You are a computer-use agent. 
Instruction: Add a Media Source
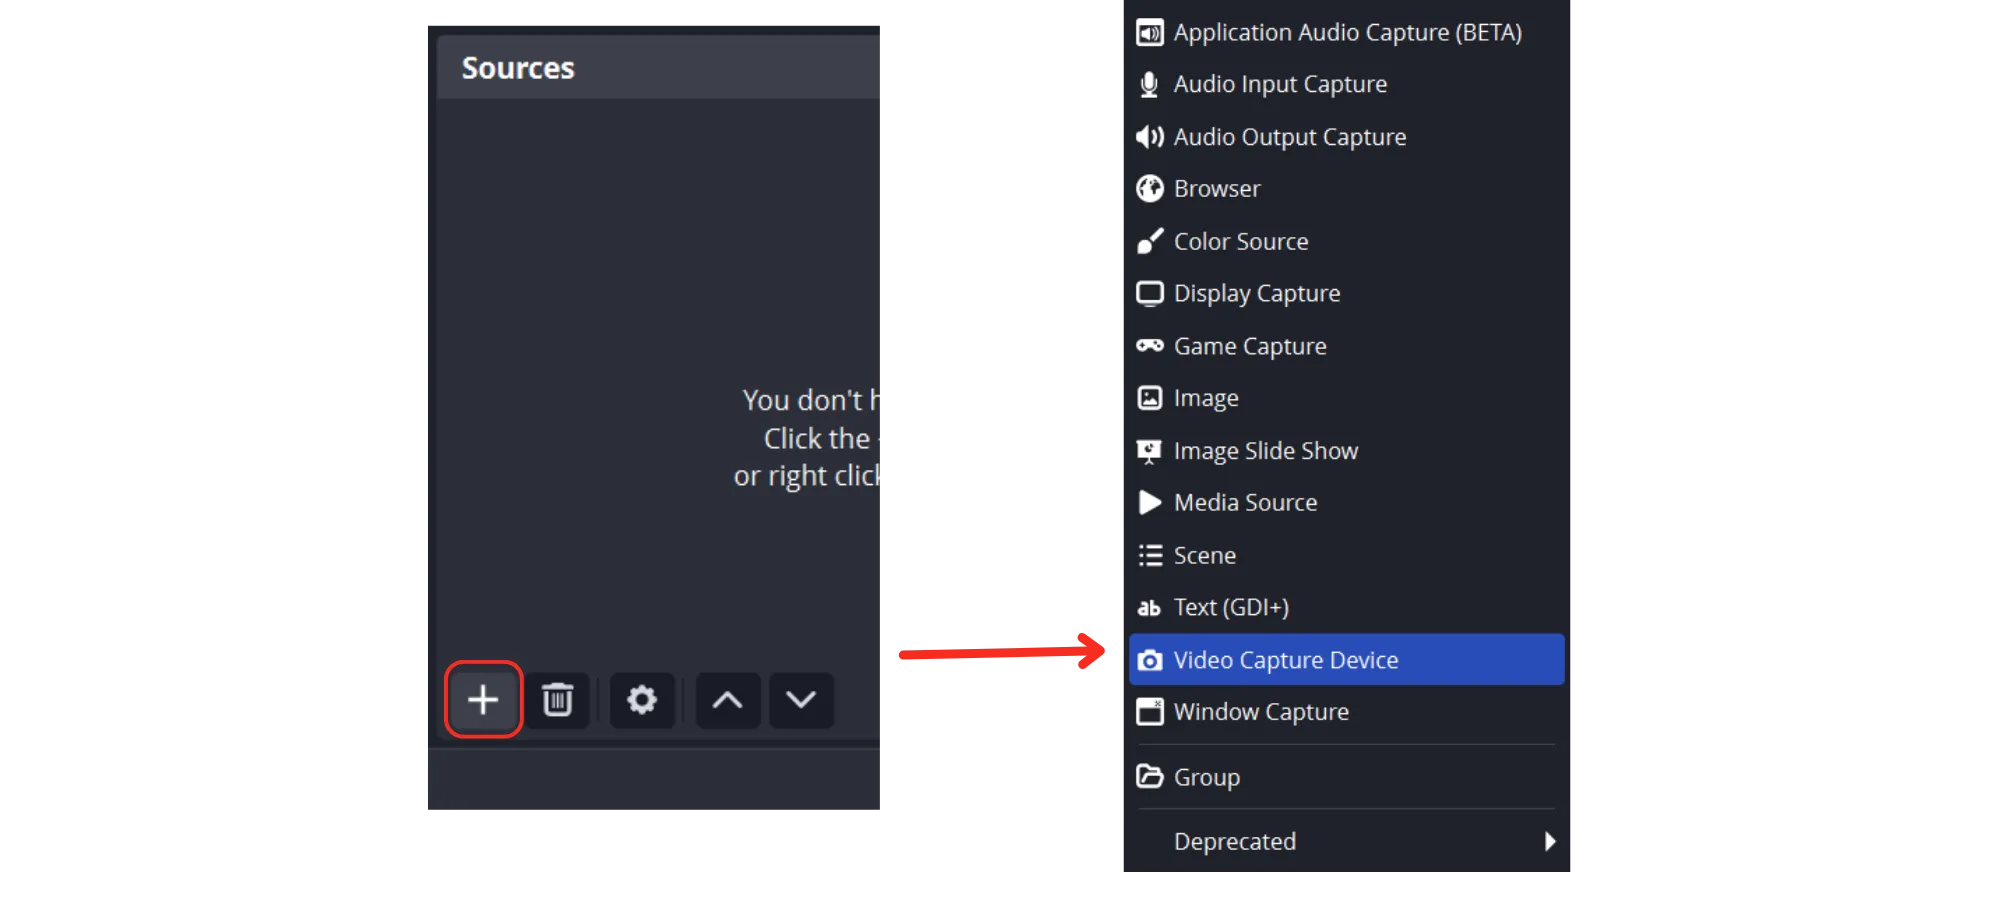point(1347,503)
